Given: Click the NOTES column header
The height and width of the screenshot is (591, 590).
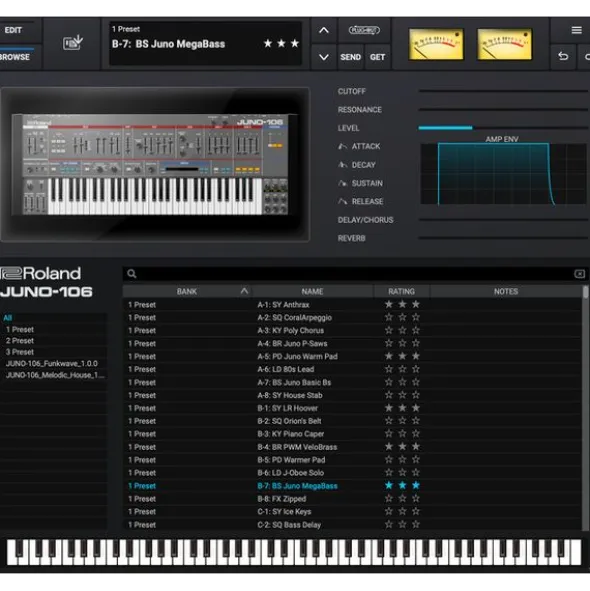Looking at the screenshot, I should coord(506,291).
